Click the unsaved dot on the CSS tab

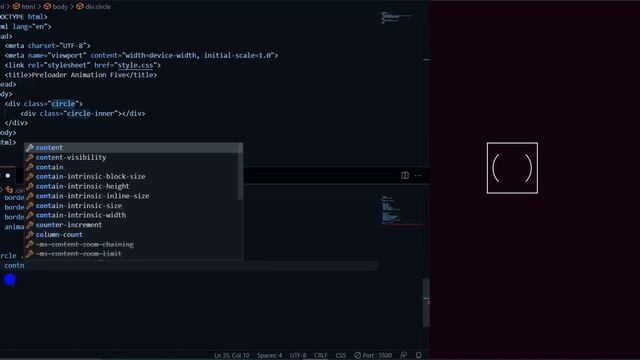pos(8,176)
